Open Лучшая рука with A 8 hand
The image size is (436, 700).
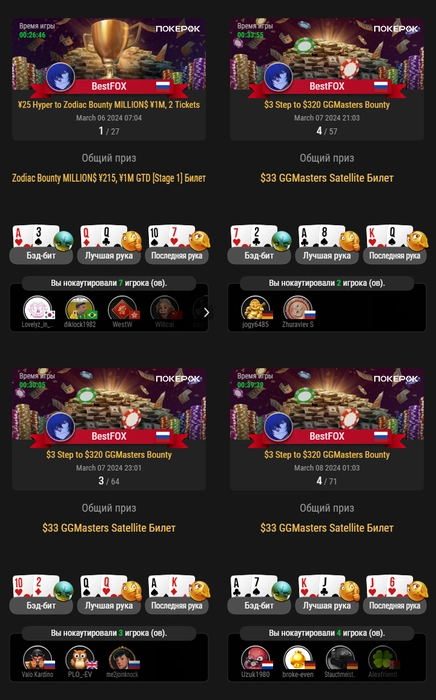[x=327, y=244]
